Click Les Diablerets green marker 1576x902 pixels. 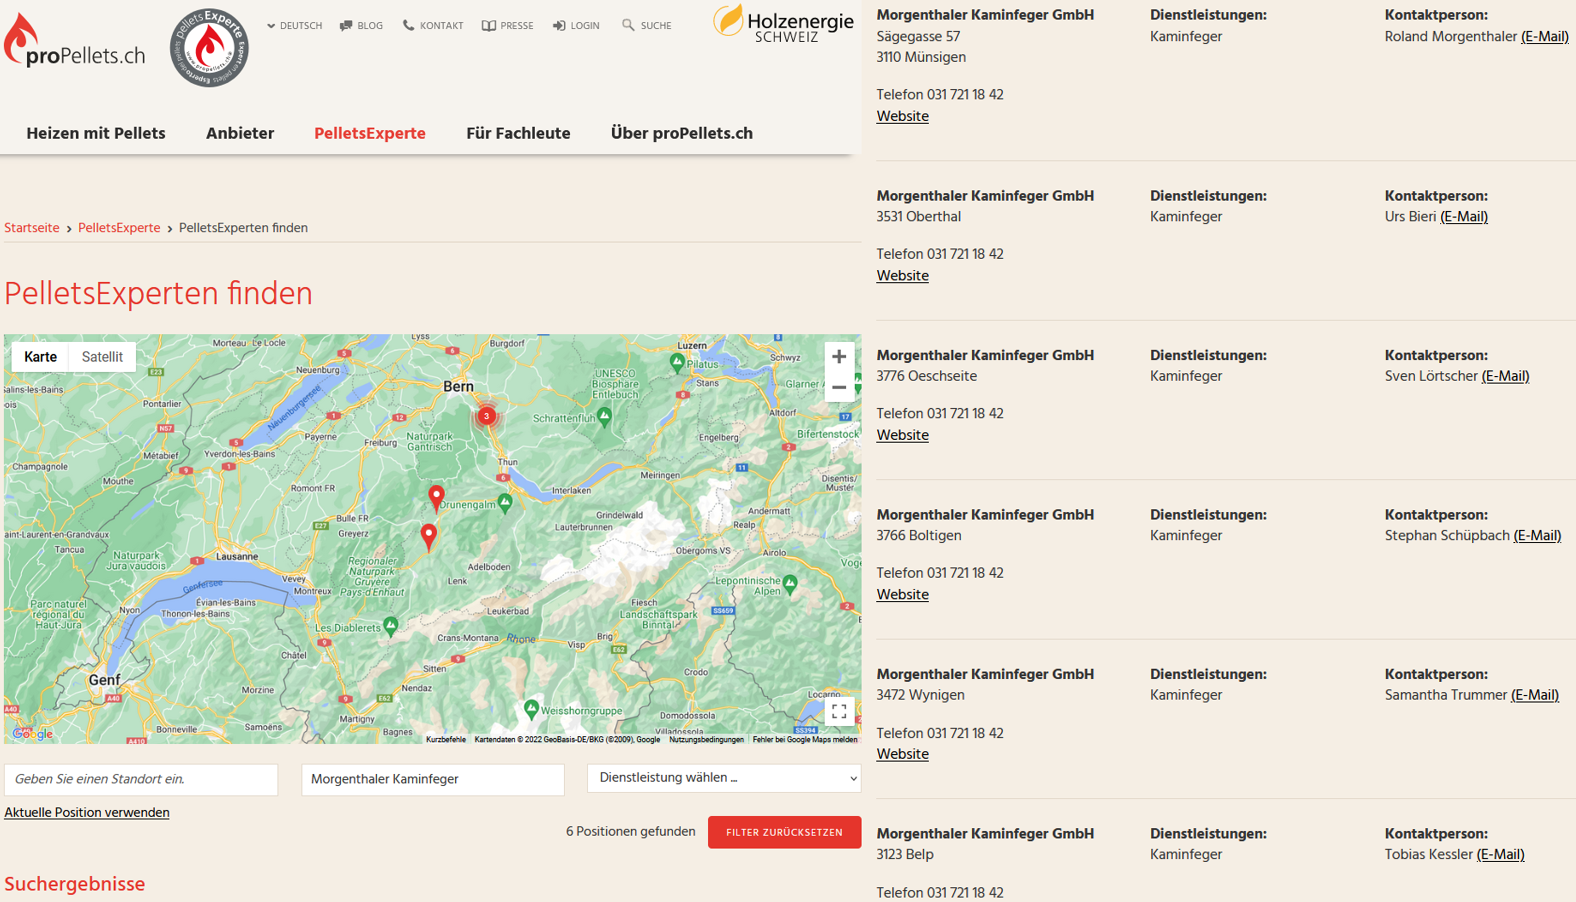(x=391, y=625)
